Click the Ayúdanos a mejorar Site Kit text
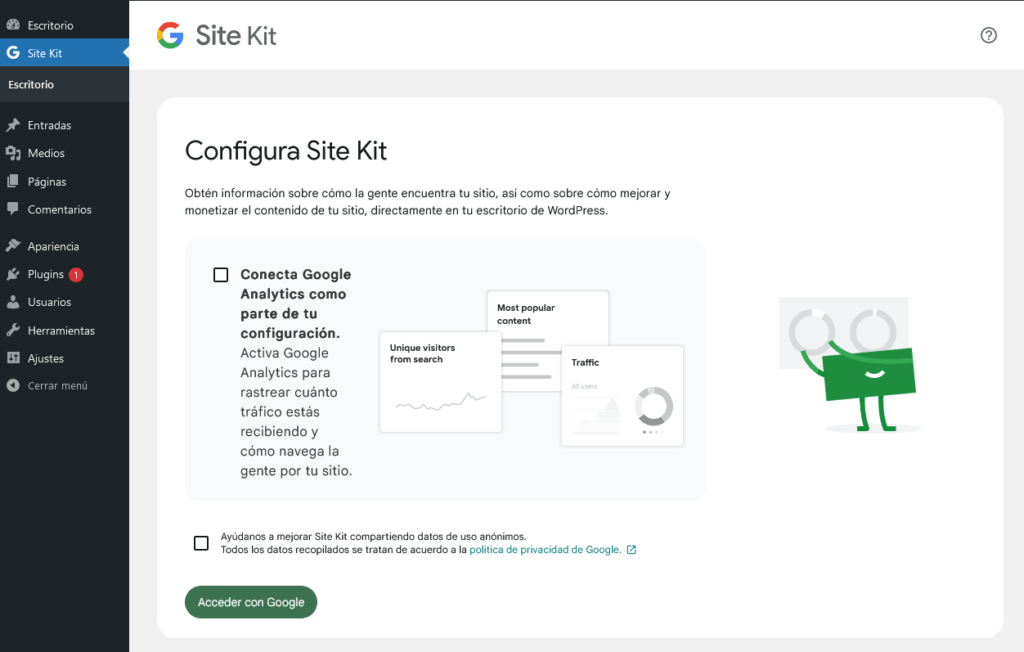The image size is (1024, 652). tap(373, 536)
